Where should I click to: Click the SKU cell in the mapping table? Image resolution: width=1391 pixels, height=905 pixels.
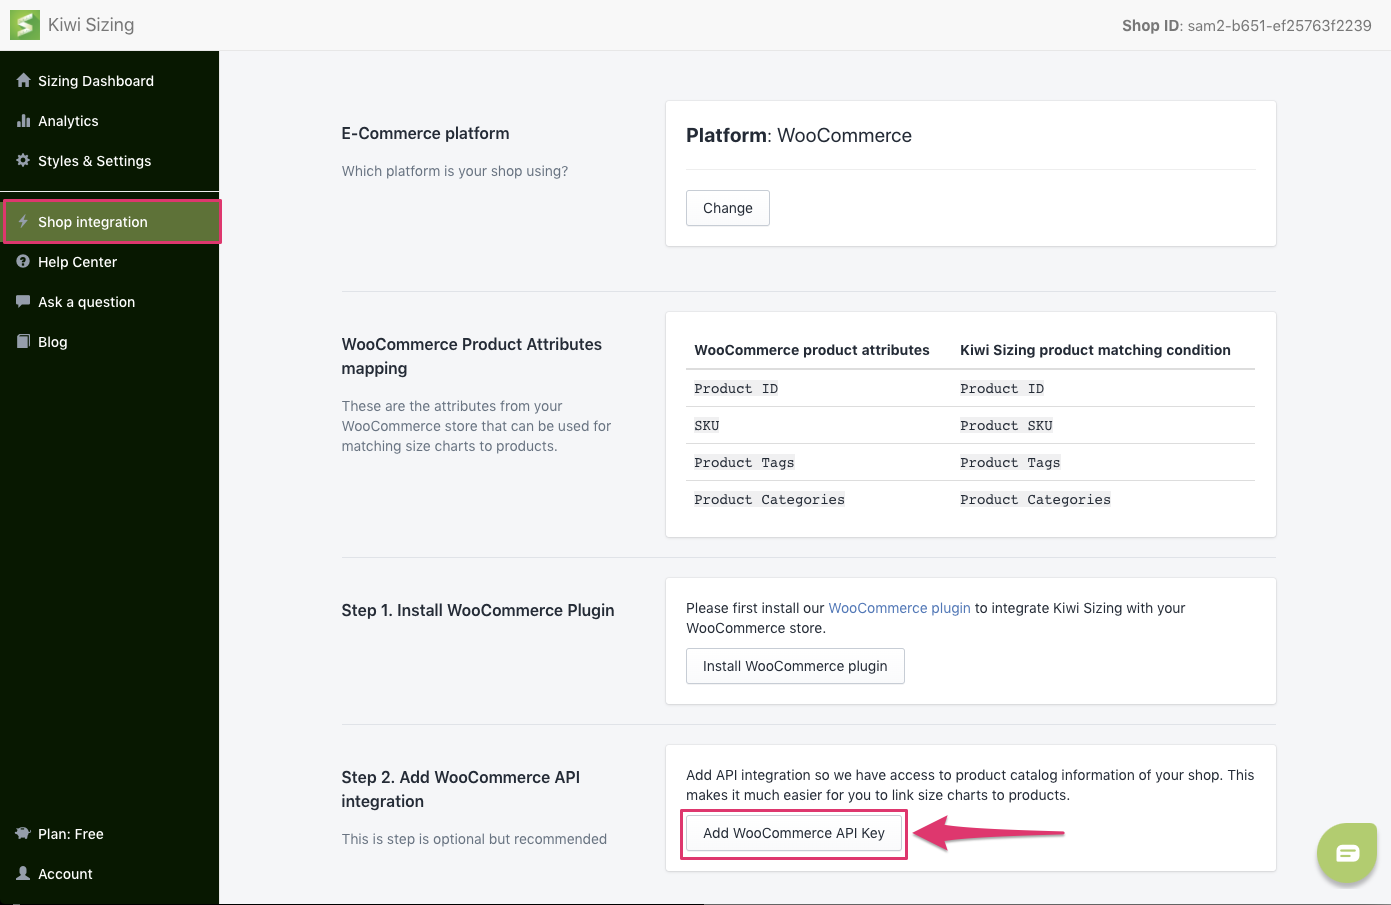point(707,425)
